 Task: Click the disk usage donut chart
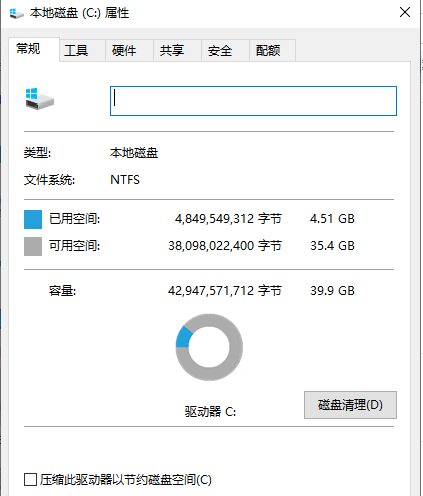(x=209, y=347)
